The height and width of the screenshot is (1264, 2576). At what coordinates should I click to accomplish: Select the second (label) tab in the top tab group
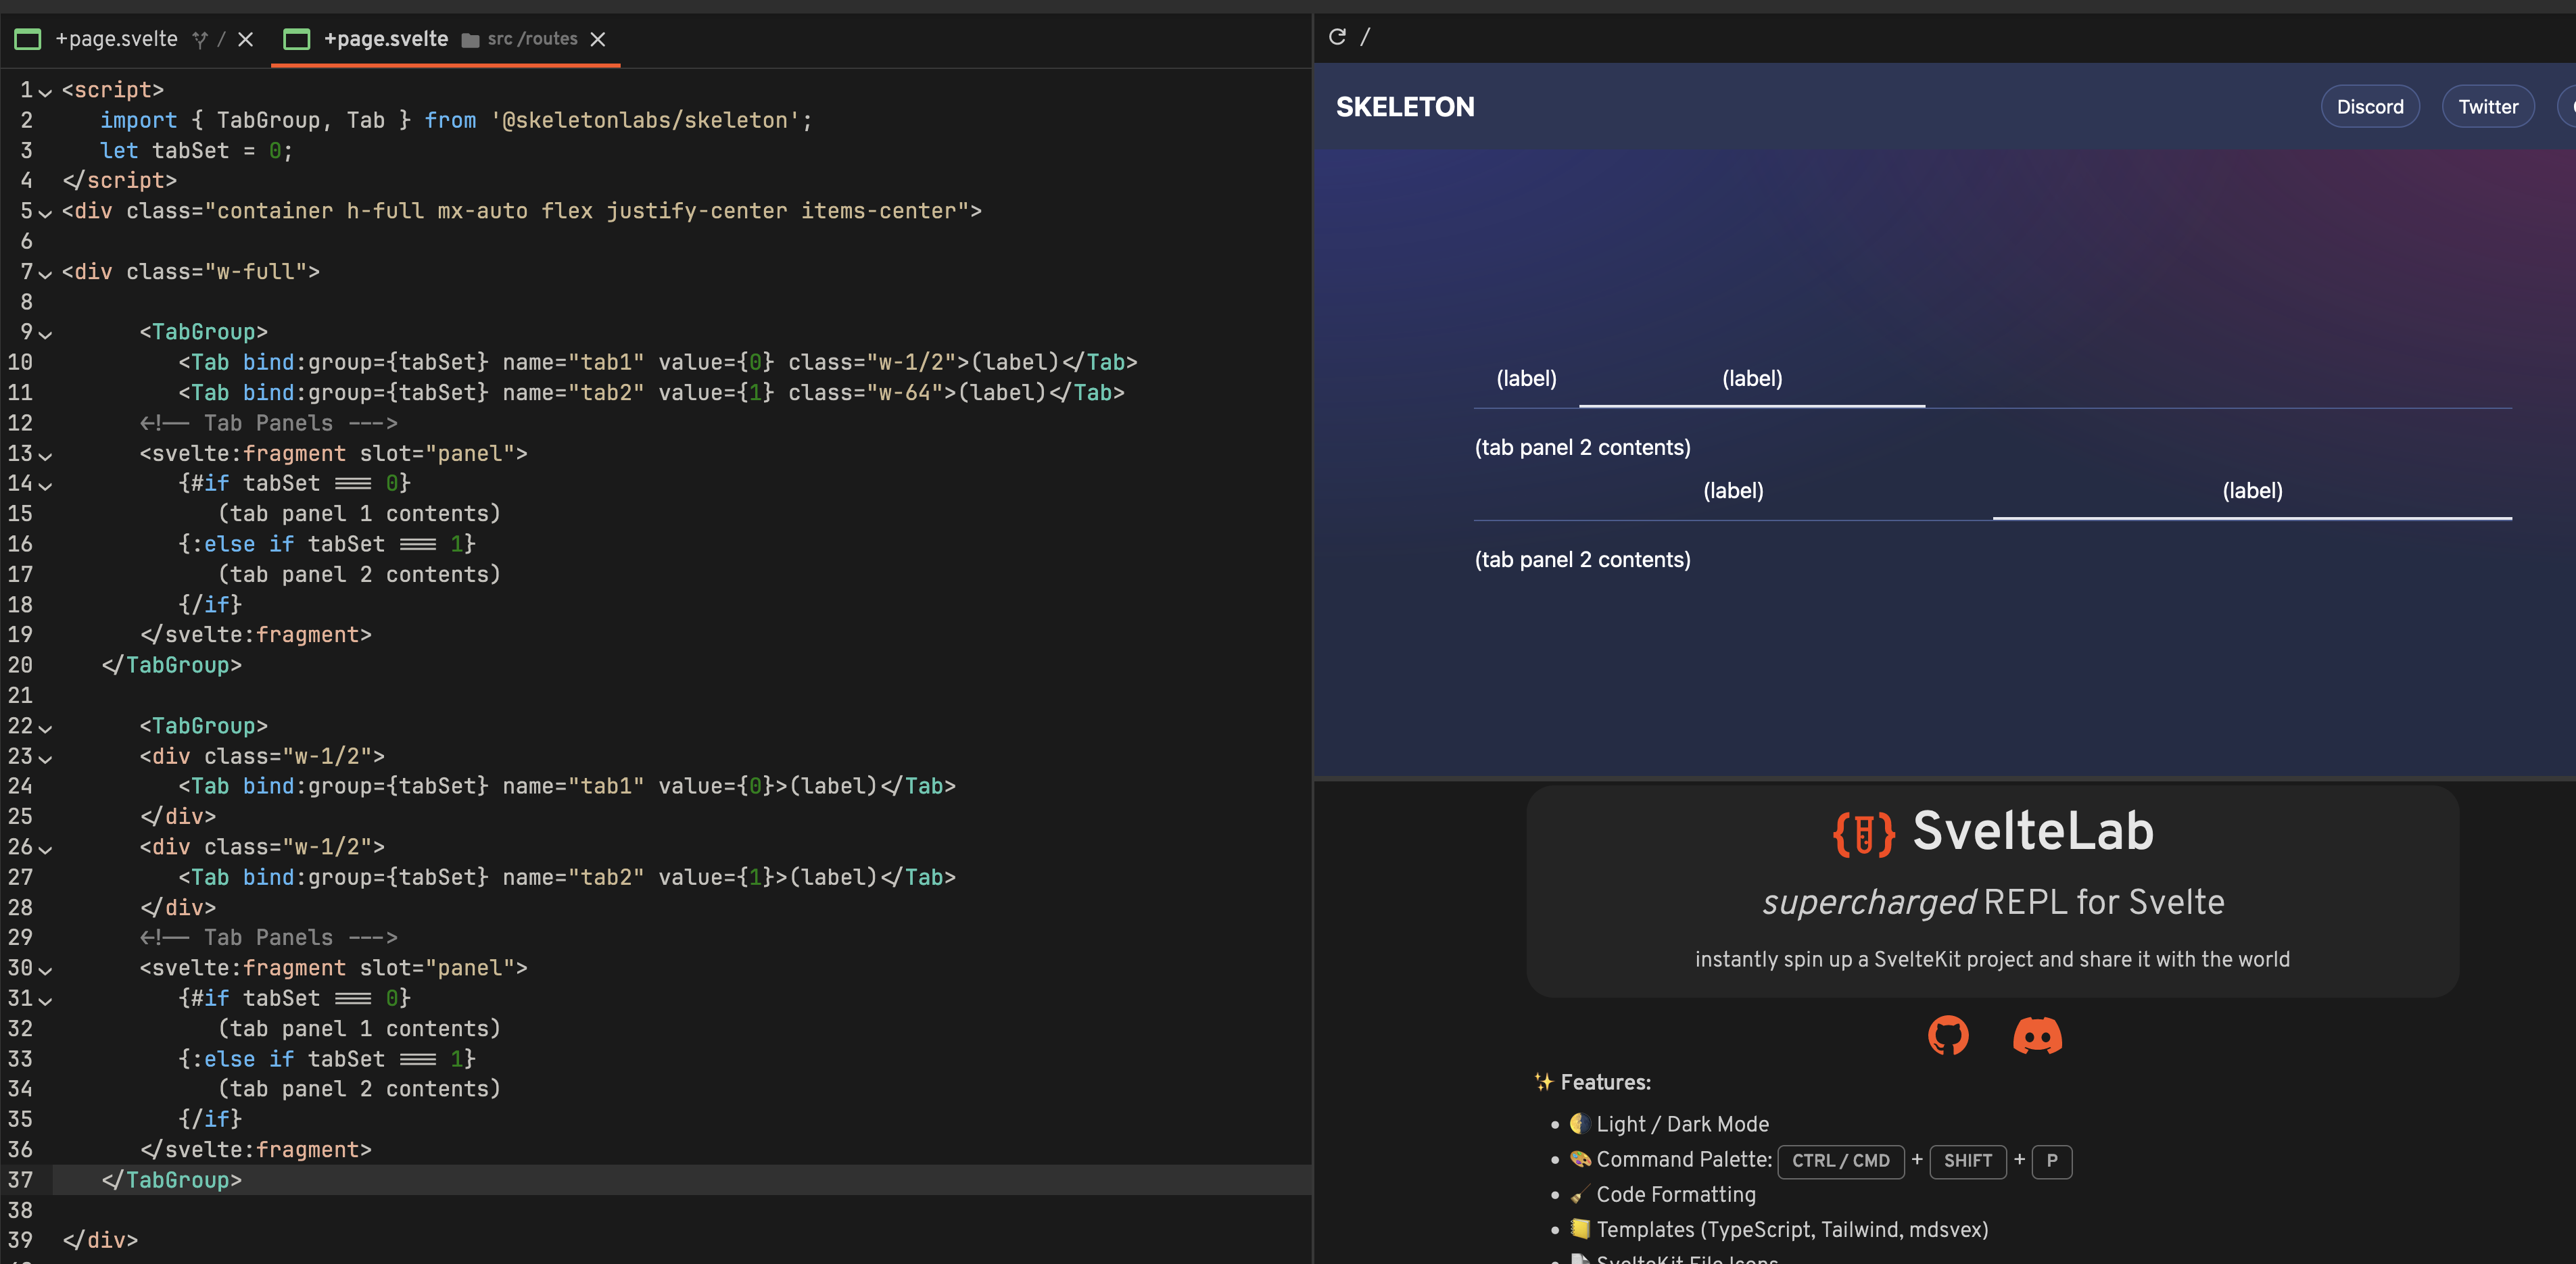1751,378
